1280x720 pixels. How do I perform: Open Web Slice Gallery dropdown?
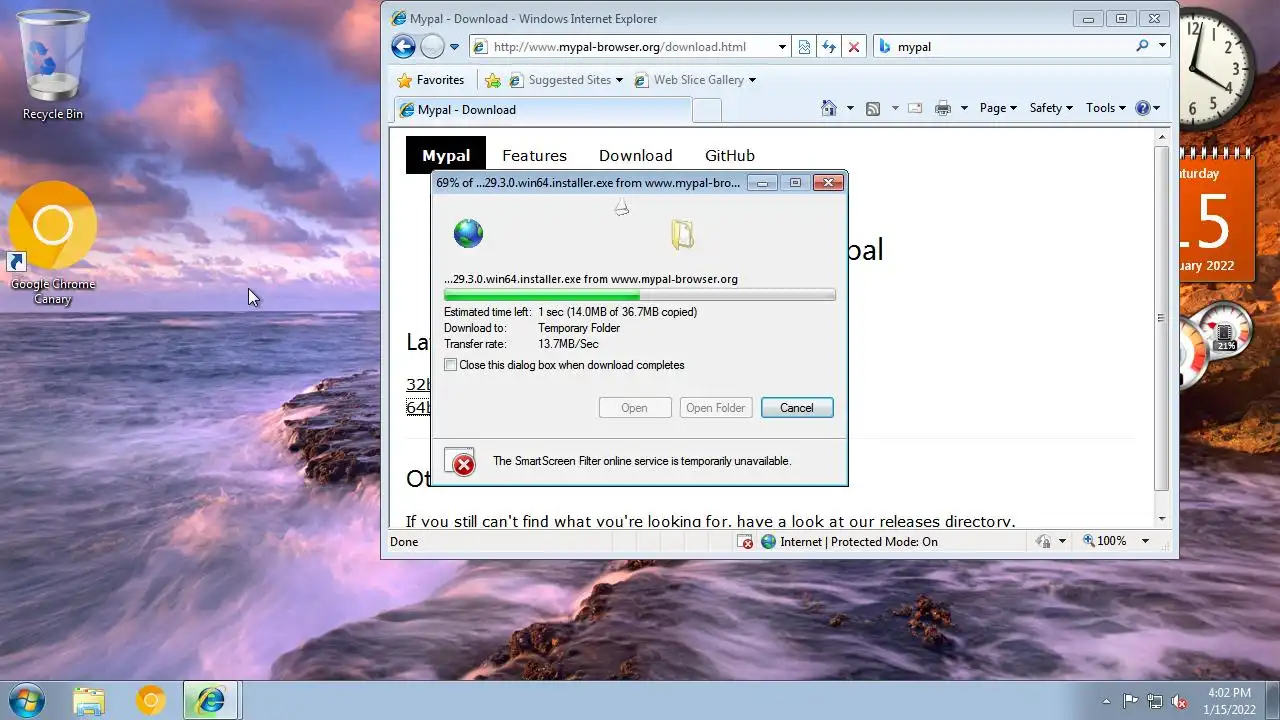coord(695,80)
